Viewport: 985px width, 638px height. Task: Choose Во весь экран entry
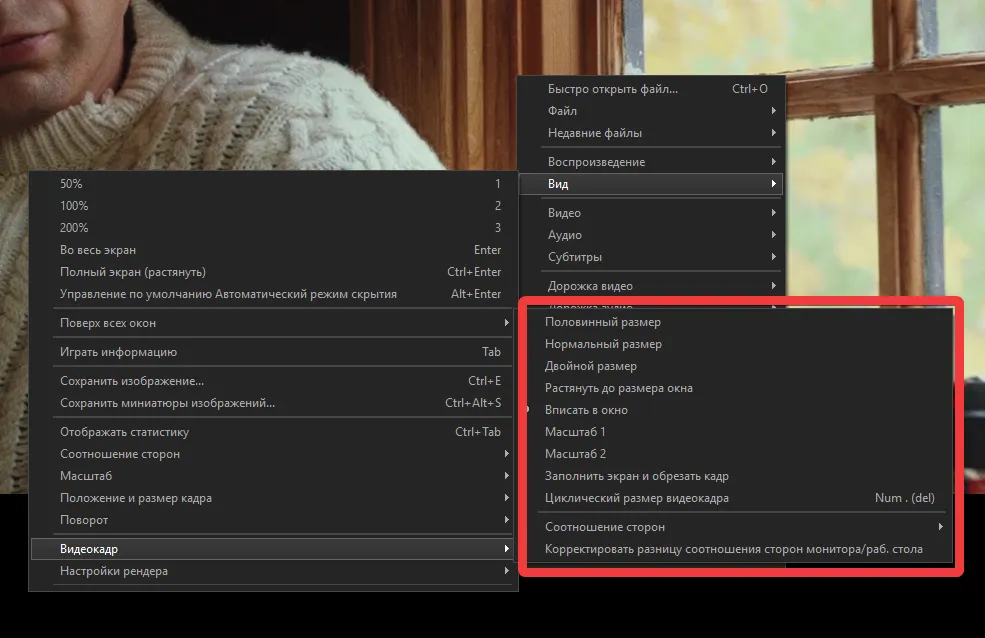pos(273,250)
